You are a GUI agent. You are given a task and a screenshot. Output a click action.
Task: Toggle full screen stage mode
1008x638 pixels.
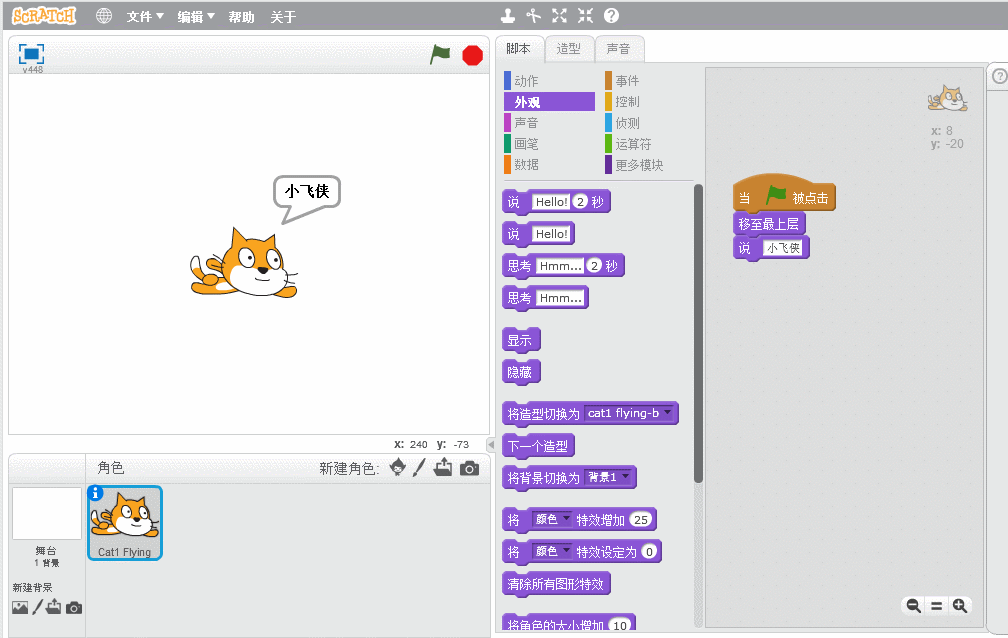(x=31, y=53)
